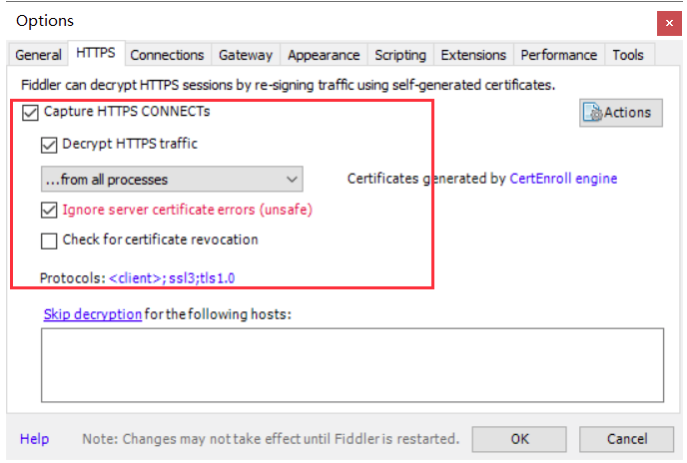Switch to Performance tab
This screenshot has height=463, width=687.
coord(559,55)
